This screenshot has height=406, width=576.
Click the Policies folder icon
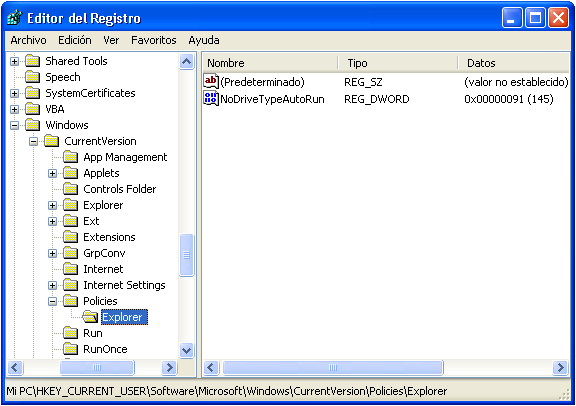click(x=71, y=301)
